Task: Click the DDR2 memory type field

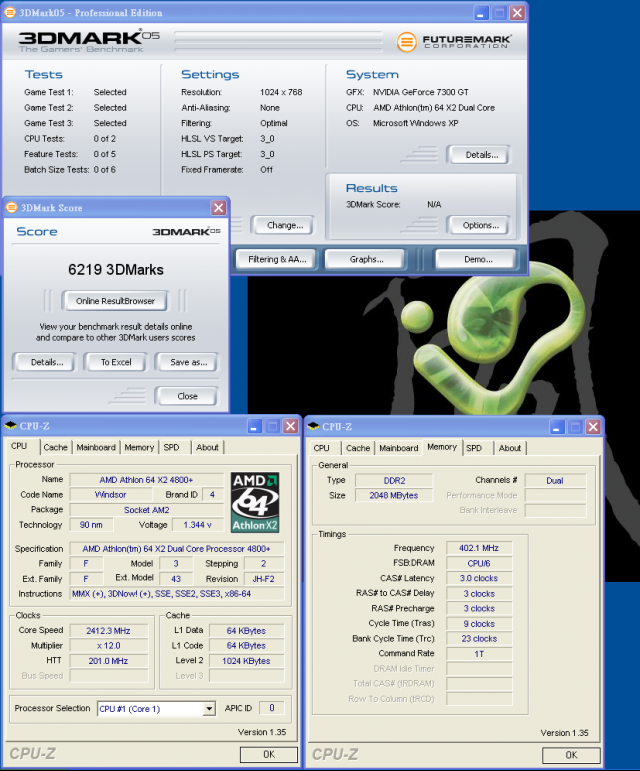Action: [394, 480]
